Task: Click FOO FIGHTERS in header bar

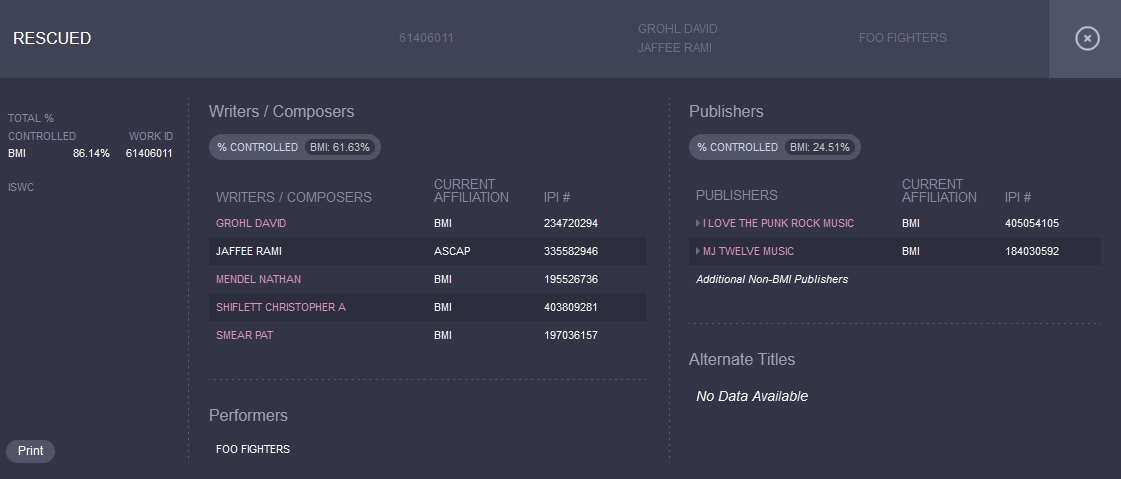Action: tap(902, 38)
